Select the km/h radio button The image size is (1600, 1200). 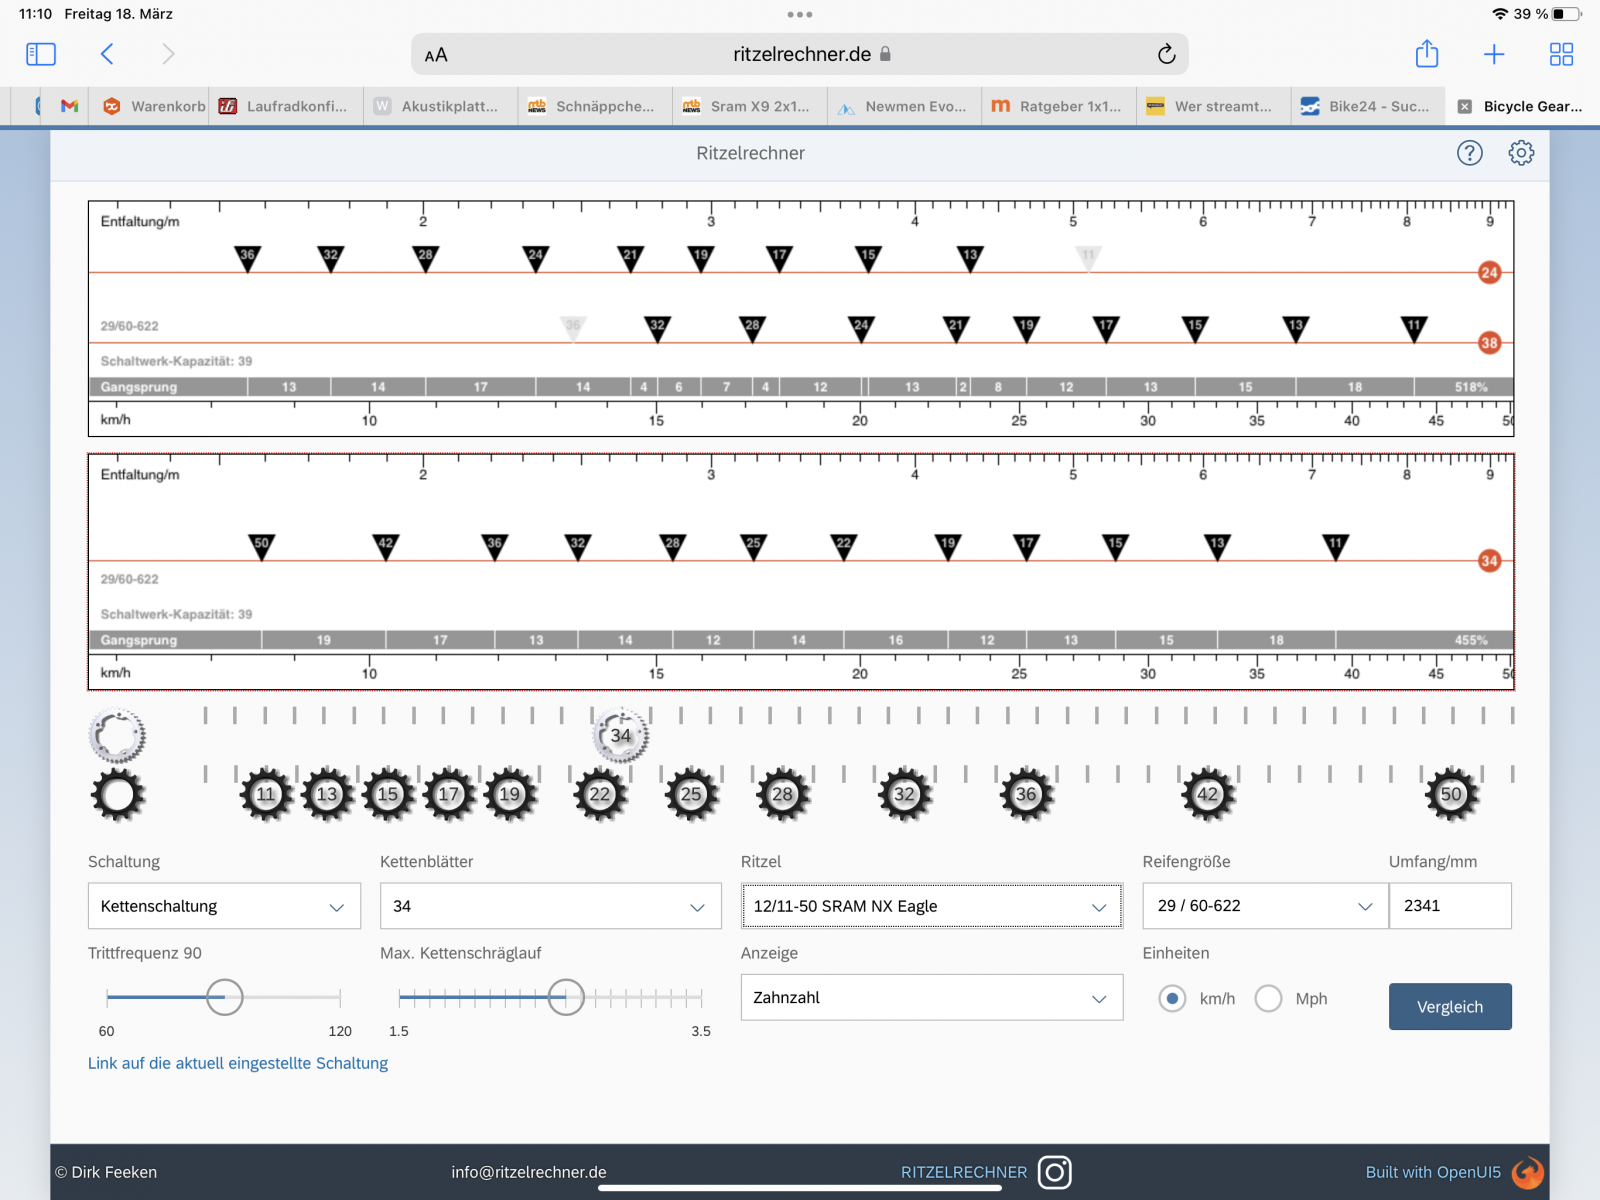click(1172, 998)
